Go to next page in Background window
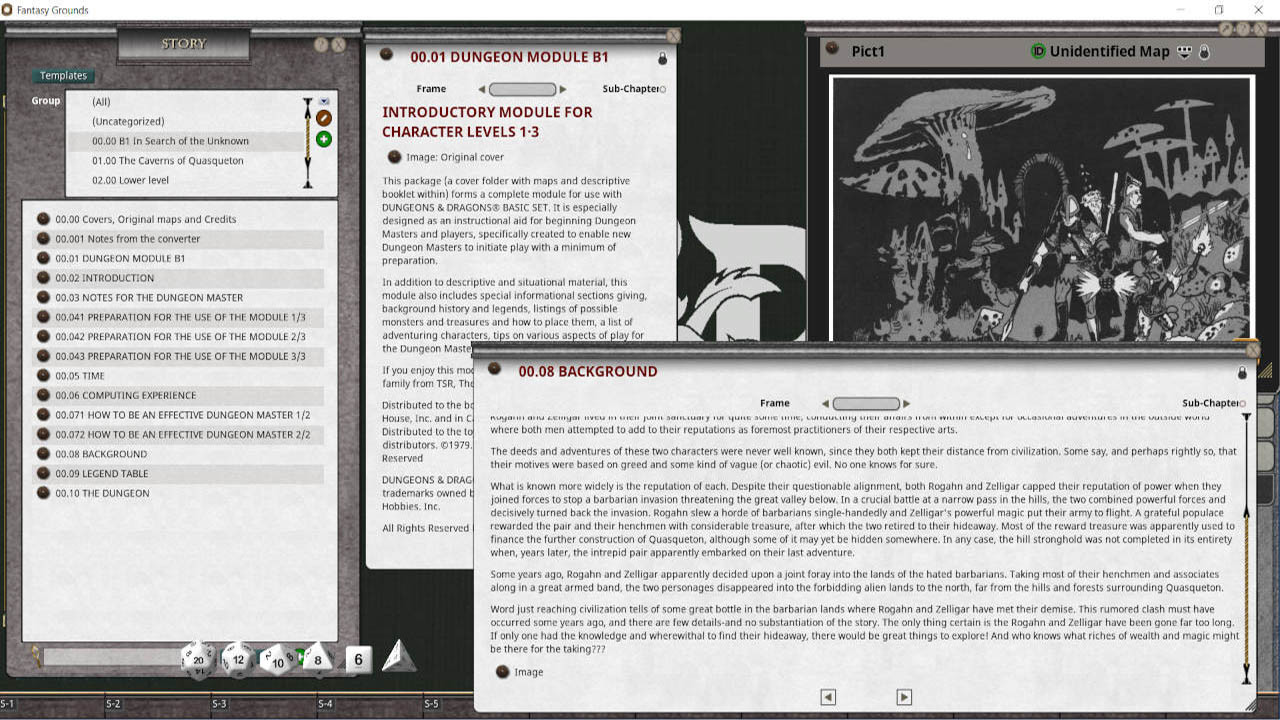The image size is (1280, 720). coord(904,697)
